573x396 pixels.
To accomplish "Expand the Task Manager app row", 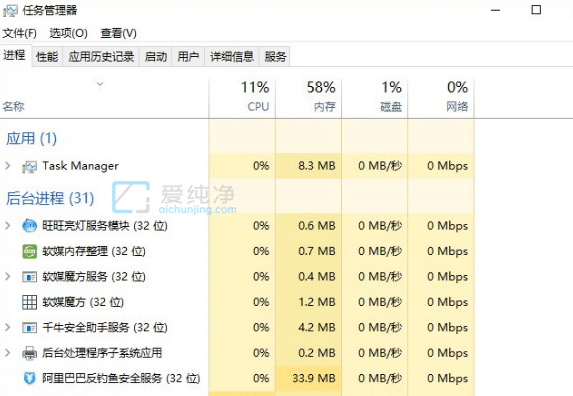I will coord(8,166).
